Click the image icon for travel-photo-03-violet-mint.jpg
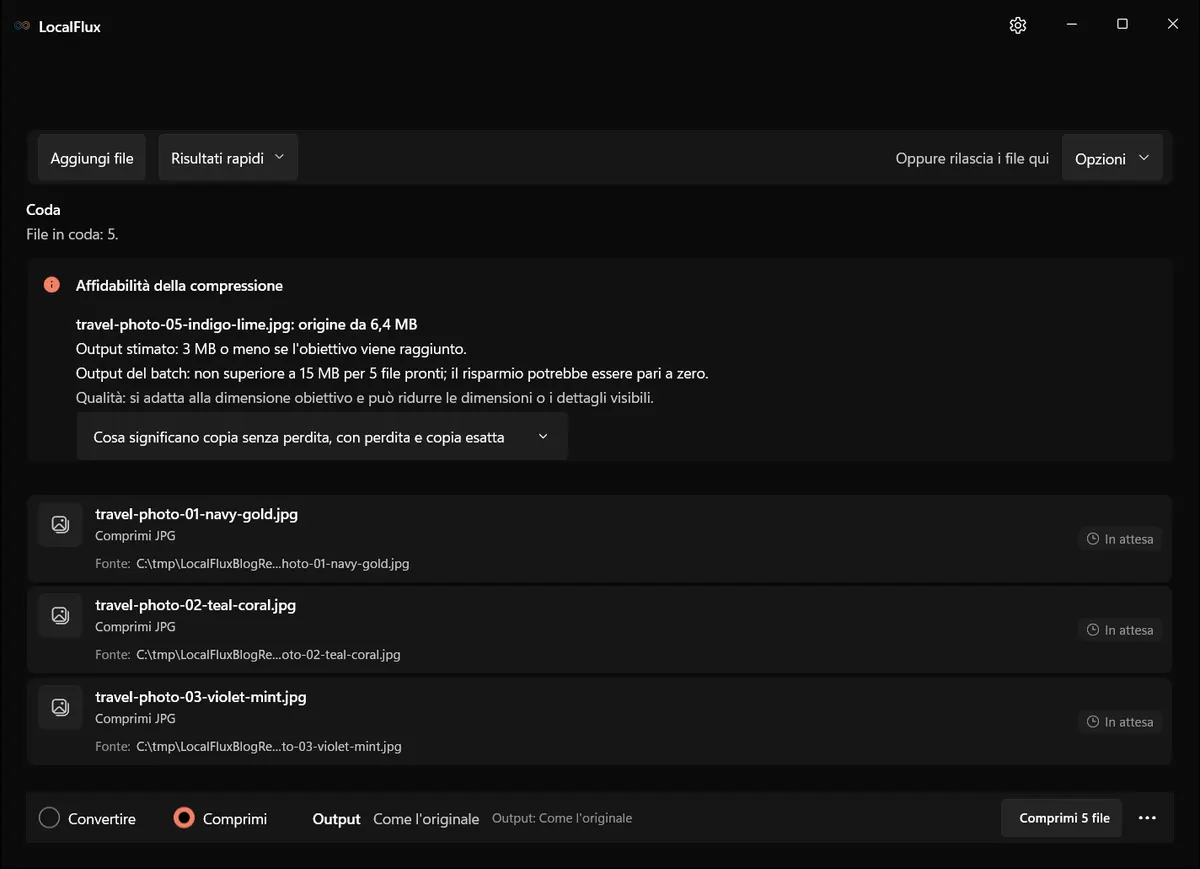Image resolution: width=1200 pixels, height=869 pixels. [x=60, y=707]
